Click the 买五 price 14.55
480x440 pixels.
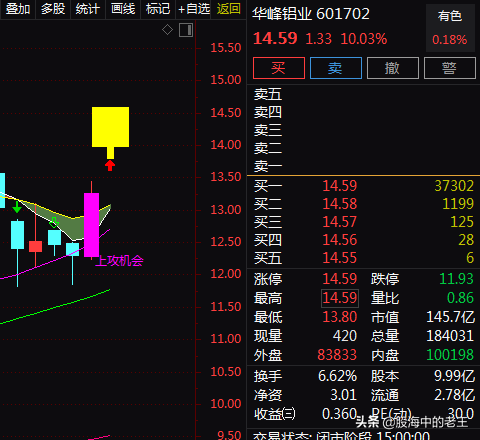pyautogui.click(x=340, y=258)
